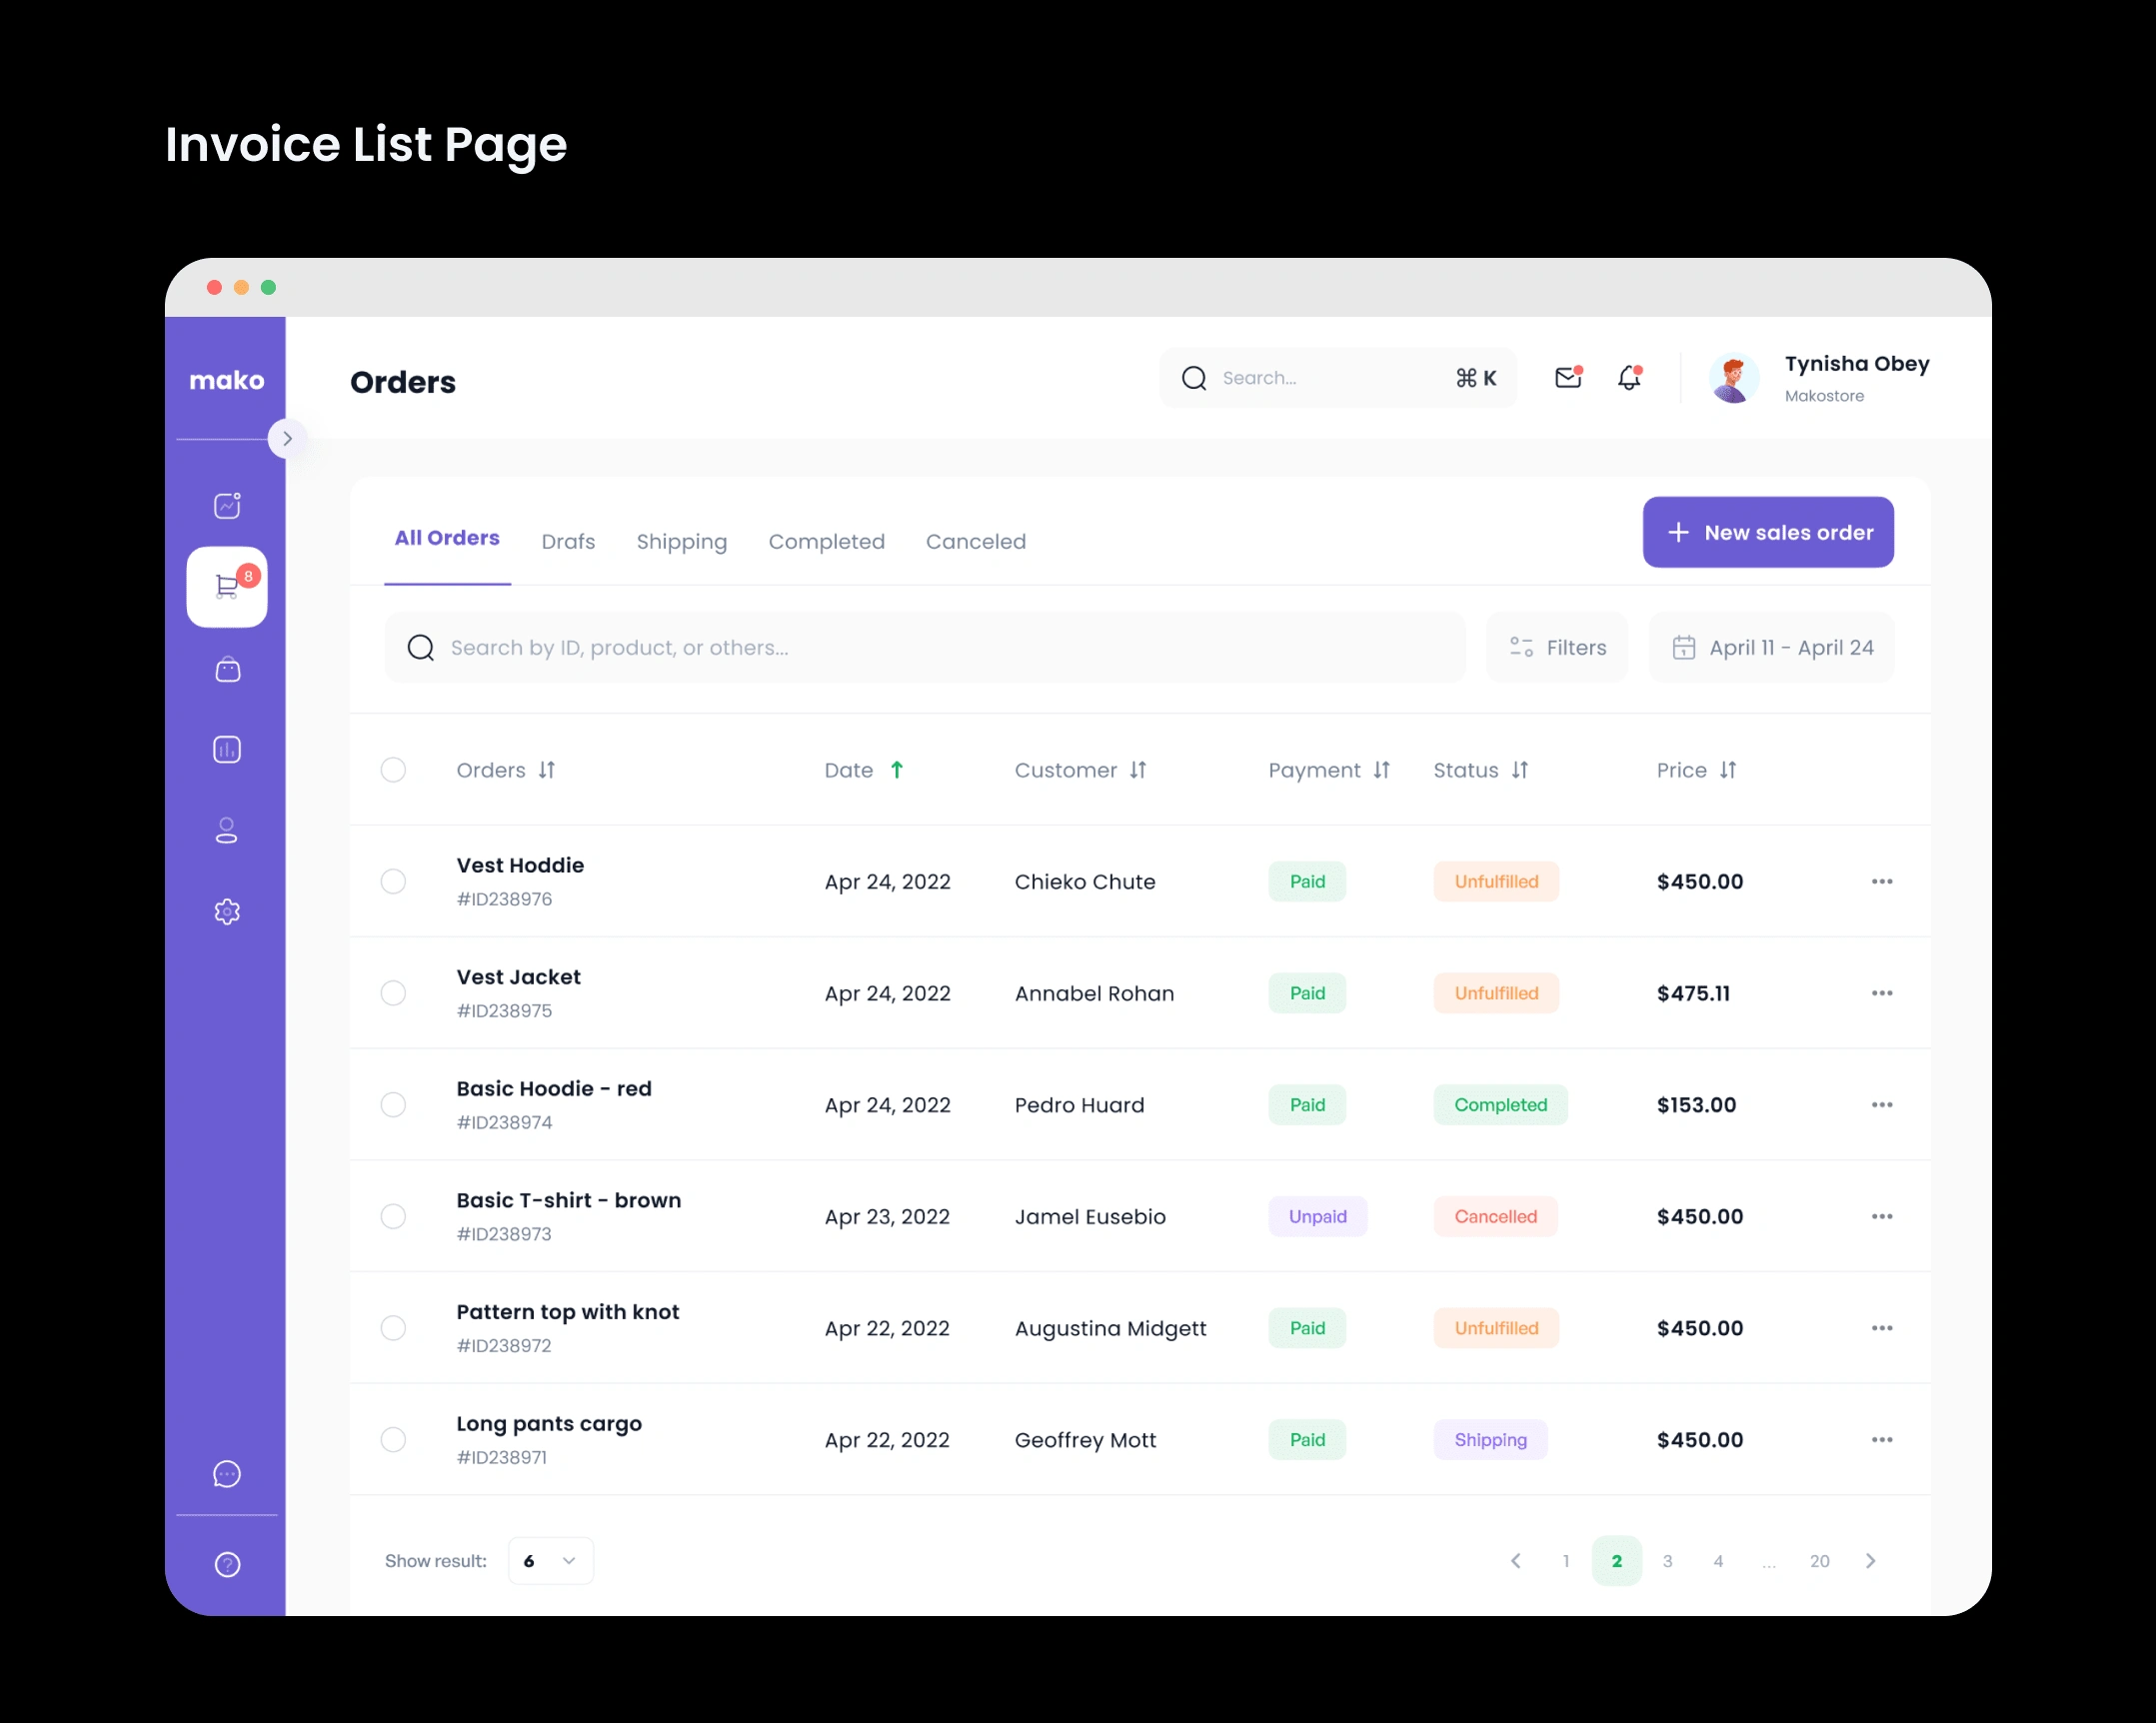The height and width of the screenshot is (1723, 2156).
Task: Sort by Price column arrows
Action: [1728, 770]
